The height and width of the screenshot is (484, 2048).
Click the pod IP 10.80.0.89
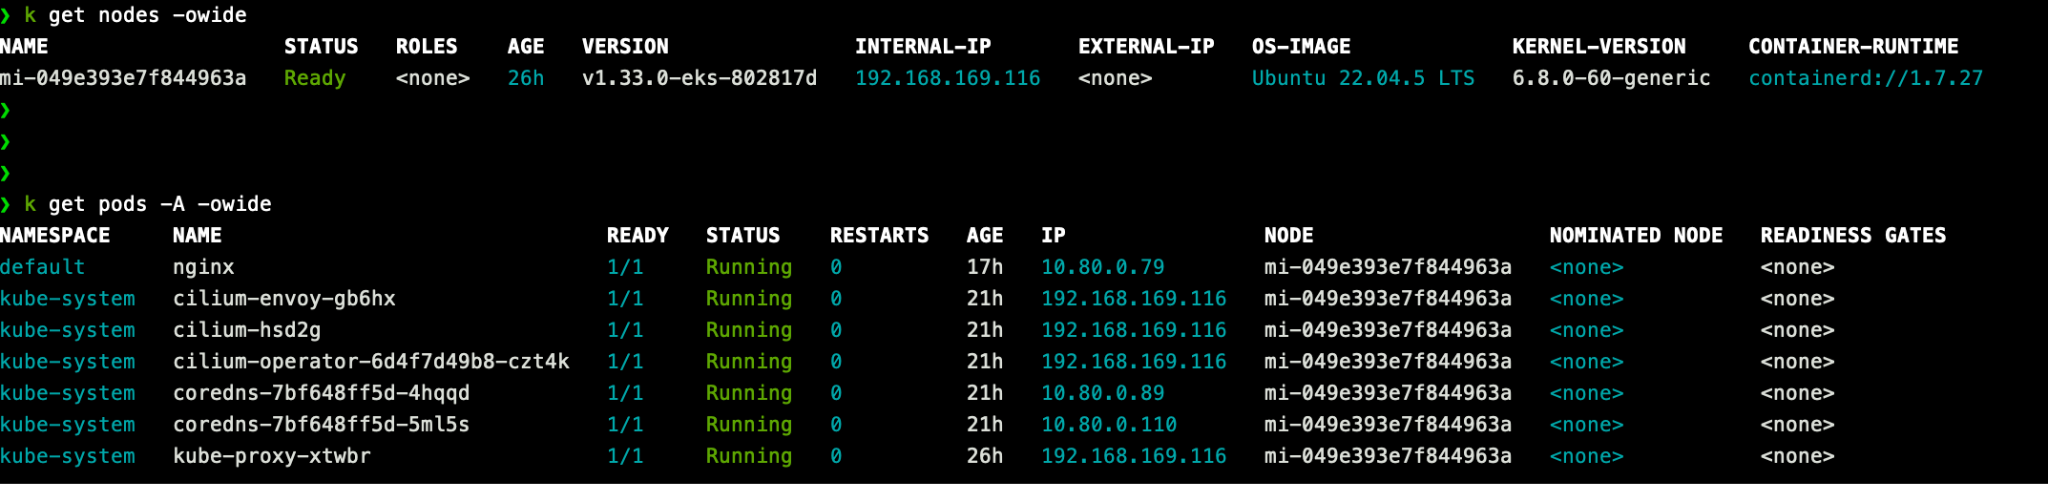point(1103,393)
